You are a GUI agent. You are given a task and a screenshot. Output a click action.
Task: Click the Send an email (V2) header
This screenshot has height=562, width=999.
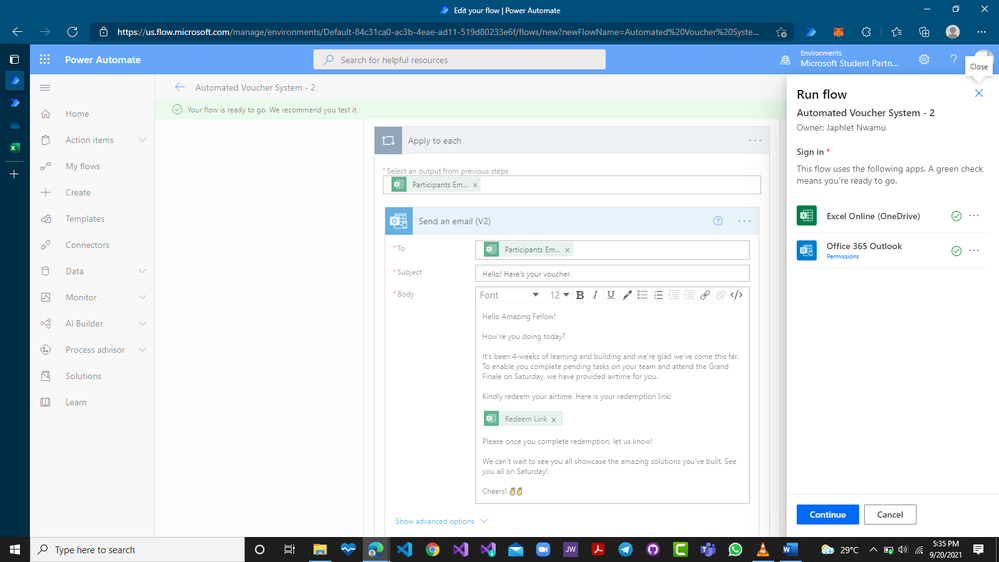click(571, 221)
